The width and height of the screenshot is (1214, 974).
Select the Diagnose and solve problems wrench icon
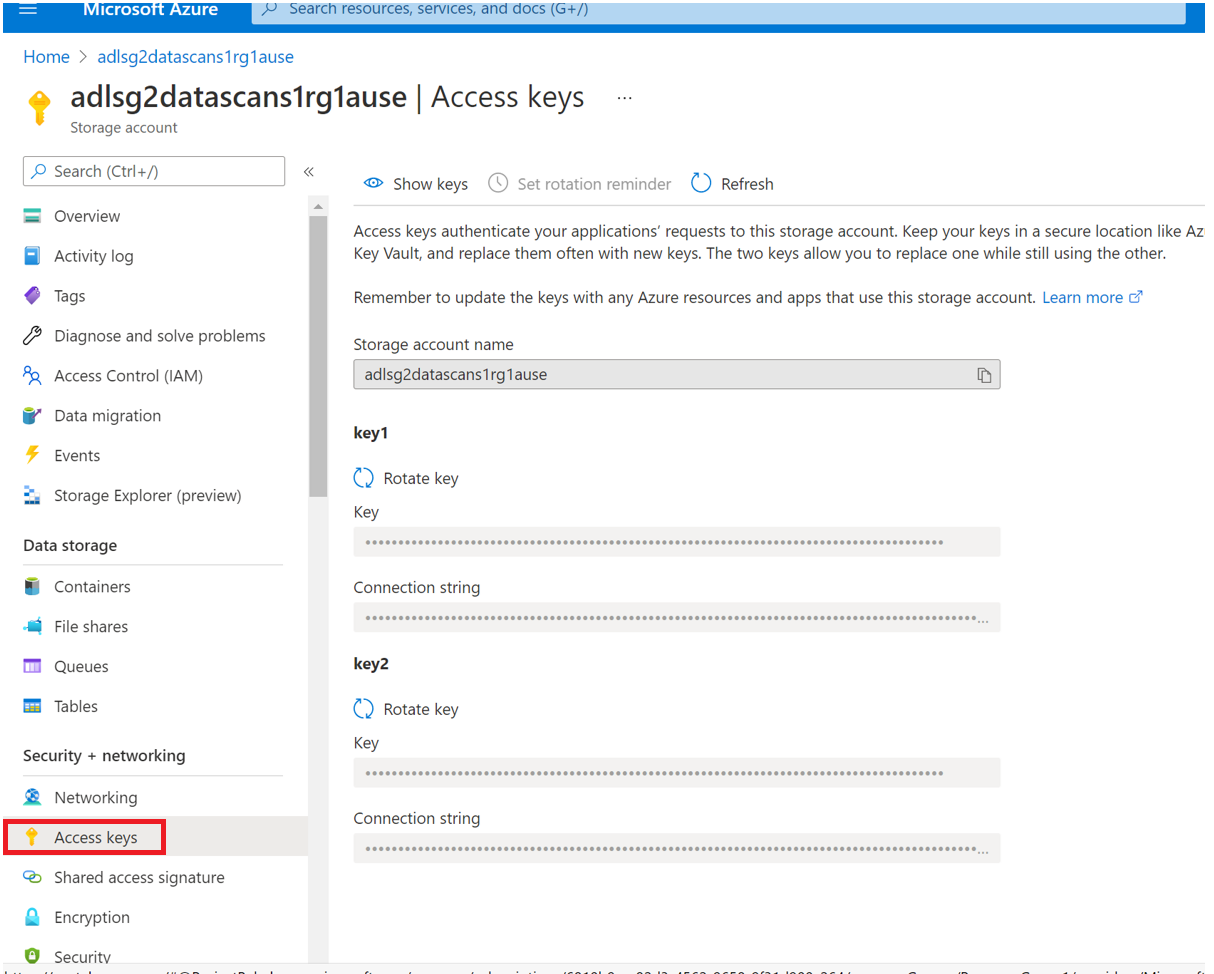[x=33, y=335]
